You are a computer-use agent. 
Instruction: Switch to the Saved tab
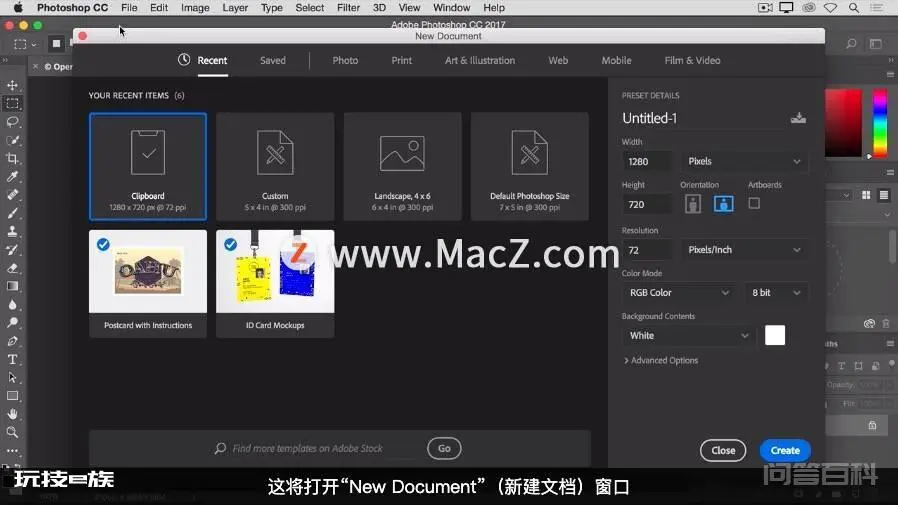pos(273,60)
